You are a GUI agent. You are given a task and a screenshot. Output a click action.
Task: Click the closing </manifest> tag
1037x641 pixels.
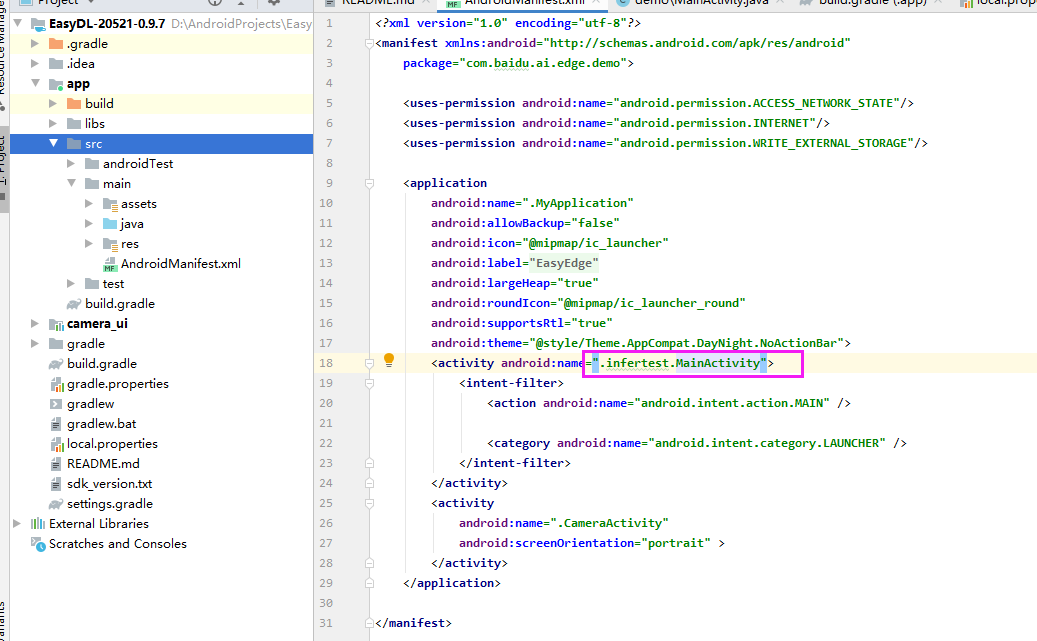pos(413,622)
